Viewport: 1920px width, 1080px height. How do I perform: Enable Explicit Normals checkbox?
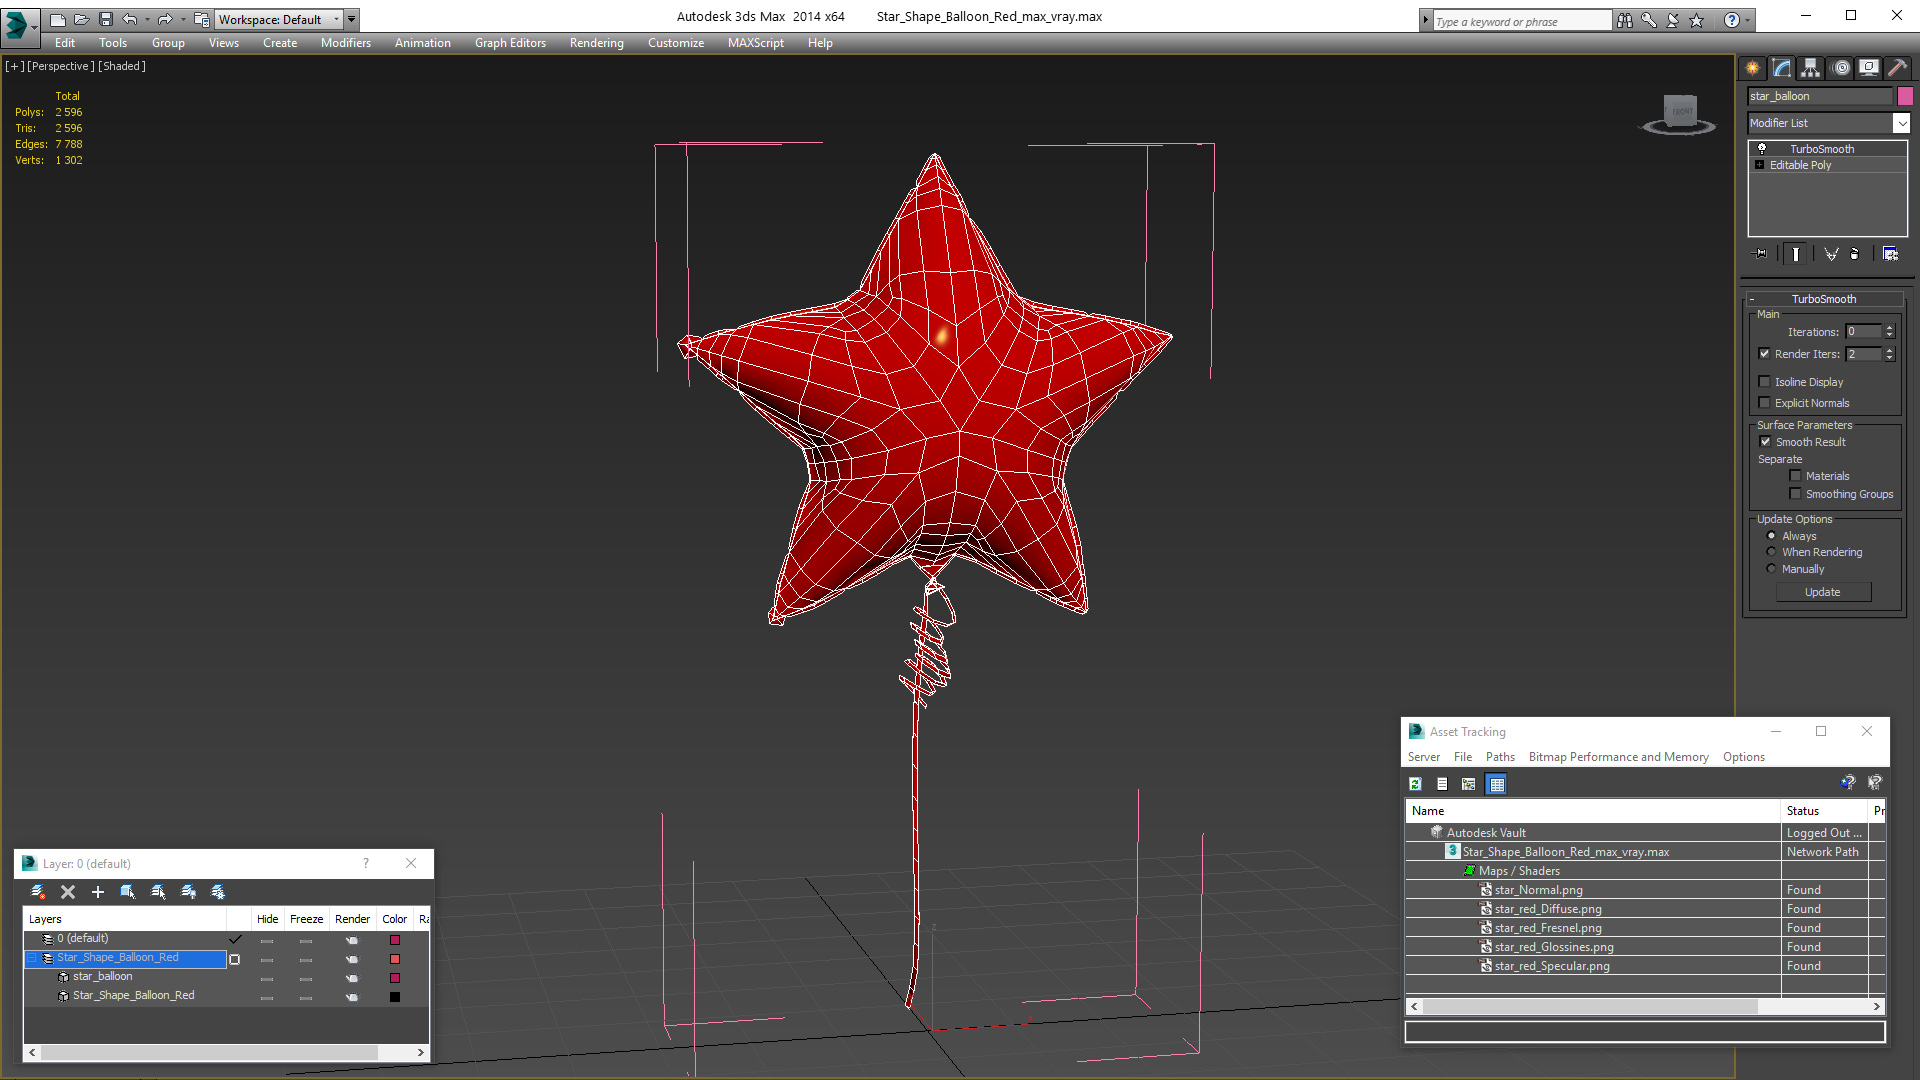[x=1764, y=402]
